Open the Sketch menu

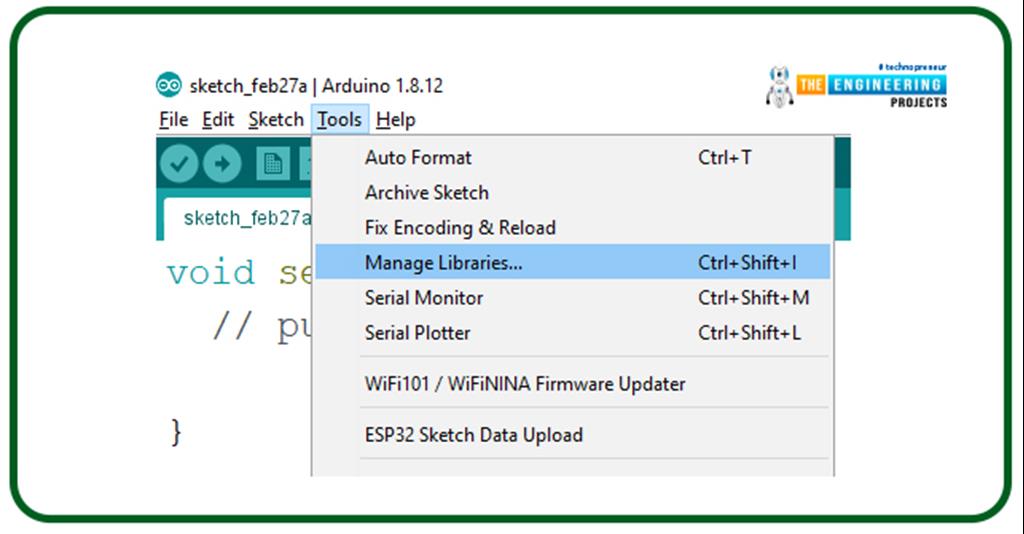click(276, 119)
